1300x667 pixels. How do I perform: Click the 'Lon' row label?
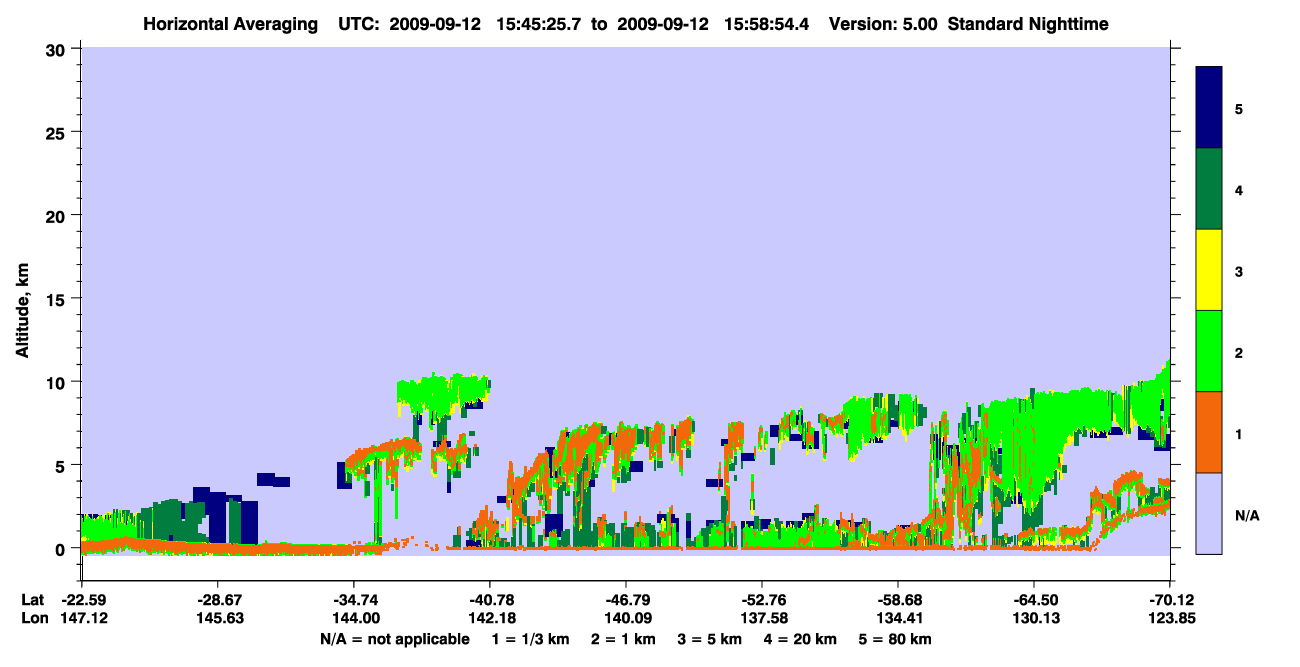(33, 618)
